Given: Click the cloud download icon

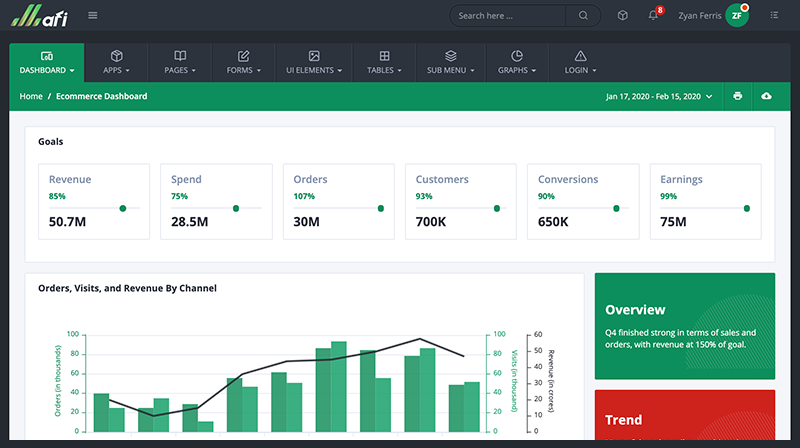Looking at the screenshot, I should click(x=767, y=96).
